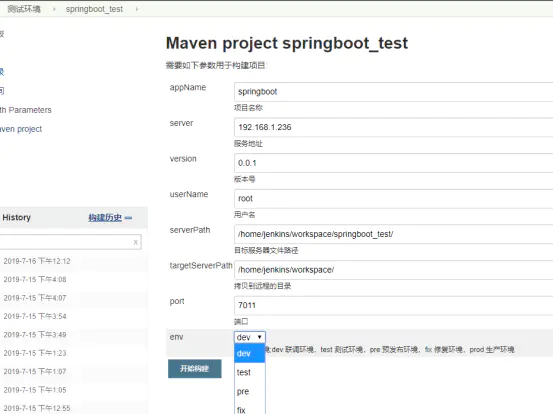Open the build from 2019-7-15 下午4:08

tap(35, 280)
